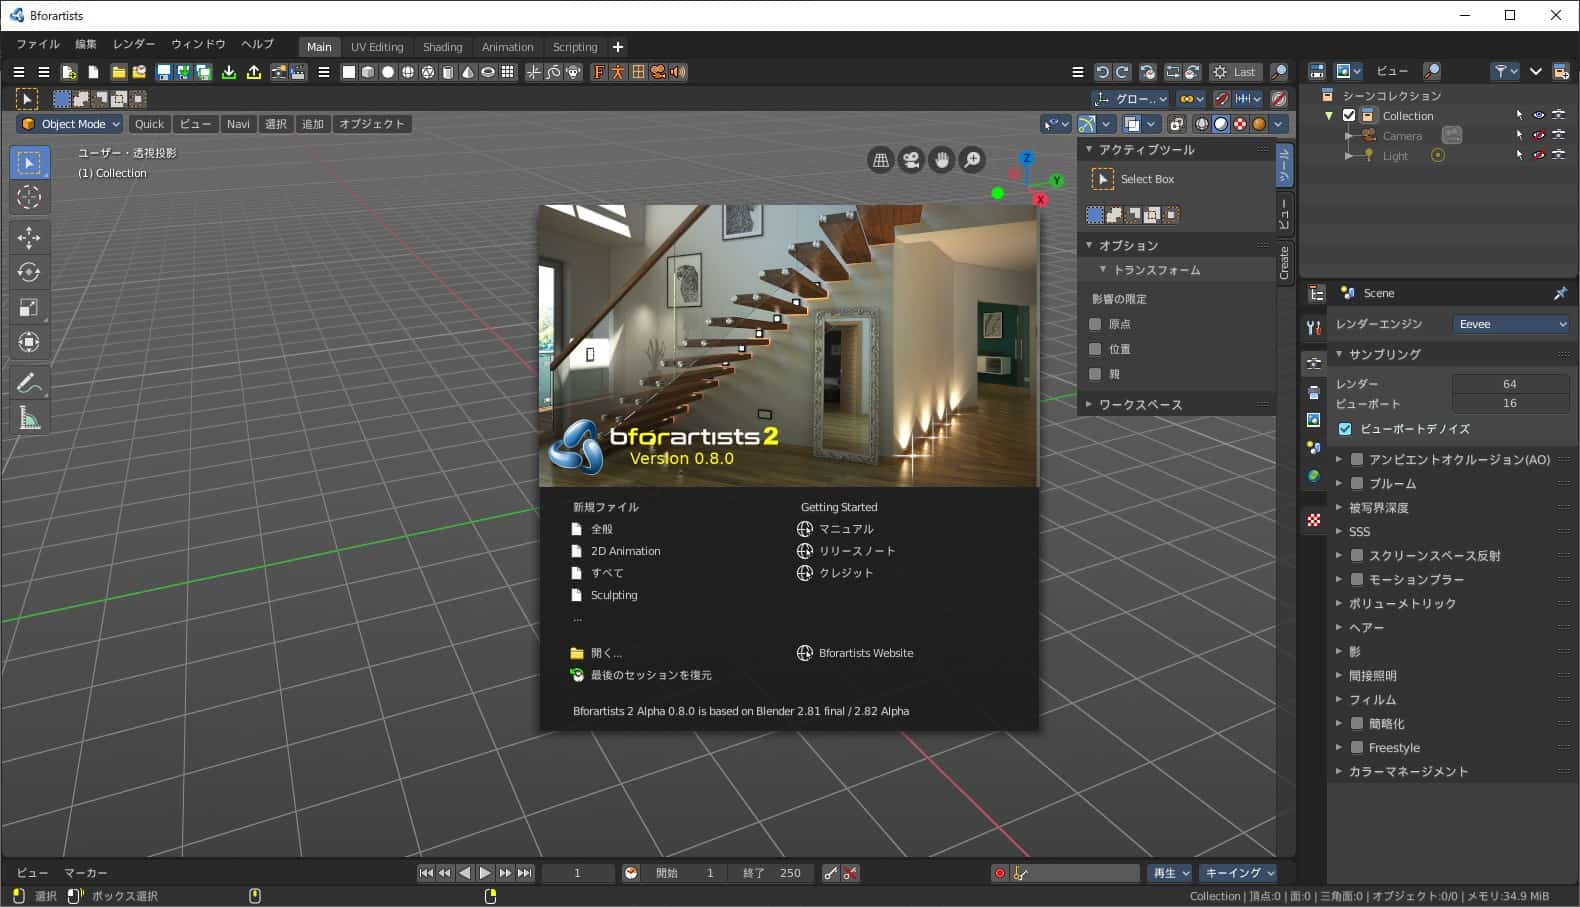
Task: Click the pan hand viewport icon
Action: tap(941, 160)
